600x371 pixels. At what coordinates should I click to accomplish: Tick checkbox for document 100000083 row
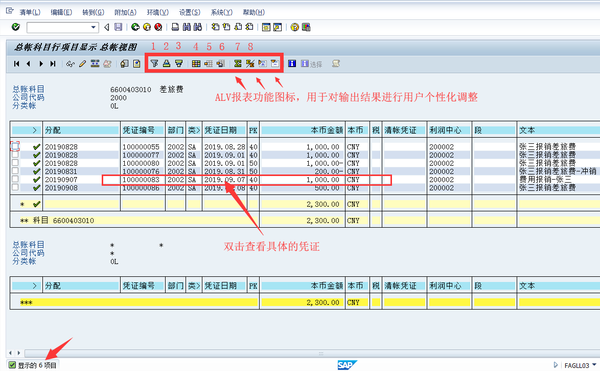[x=15, y=179]
